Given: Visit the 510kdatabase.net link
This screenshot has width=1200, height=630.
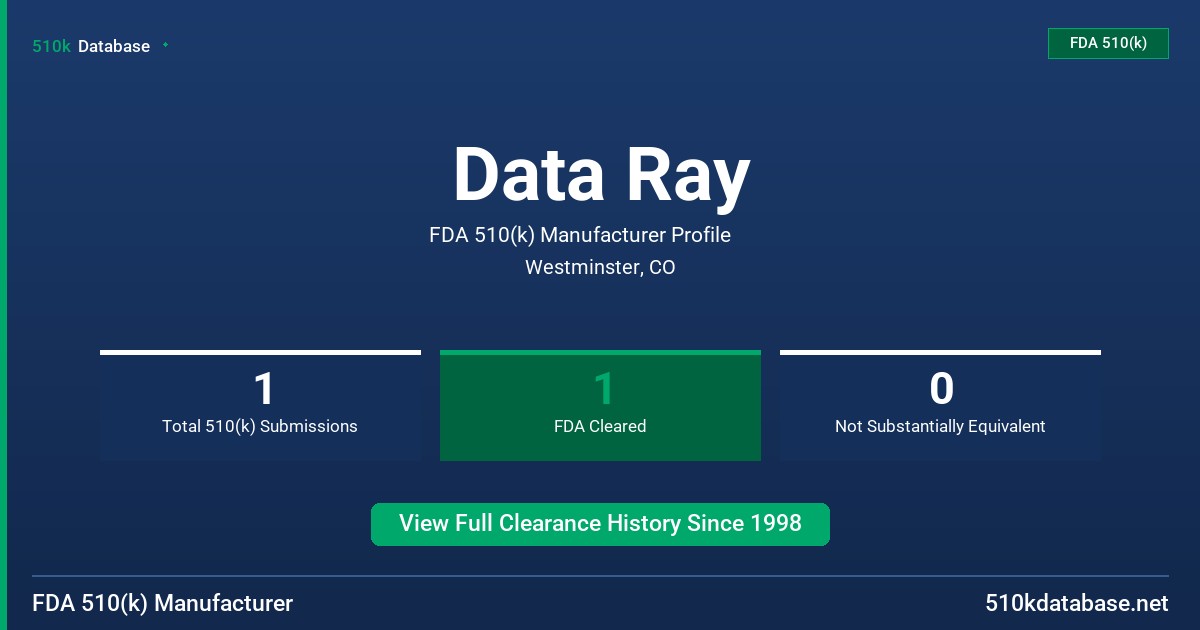Looking at the screenshot, I should click(x=1076, y=604).
